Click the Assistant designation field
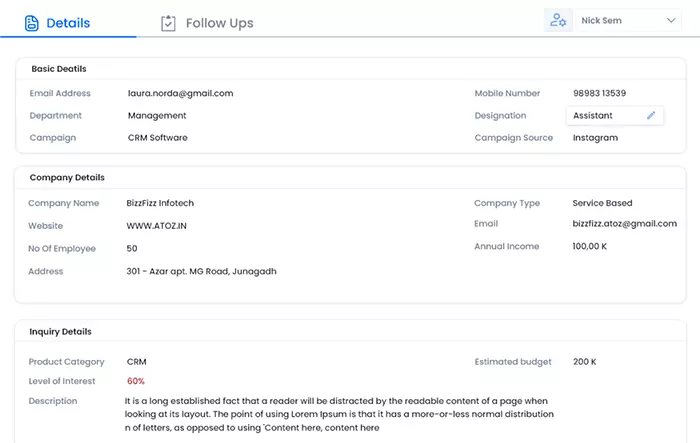Viewport: 700px width, 443px height. pyautogui.click(x=615, y=116)
